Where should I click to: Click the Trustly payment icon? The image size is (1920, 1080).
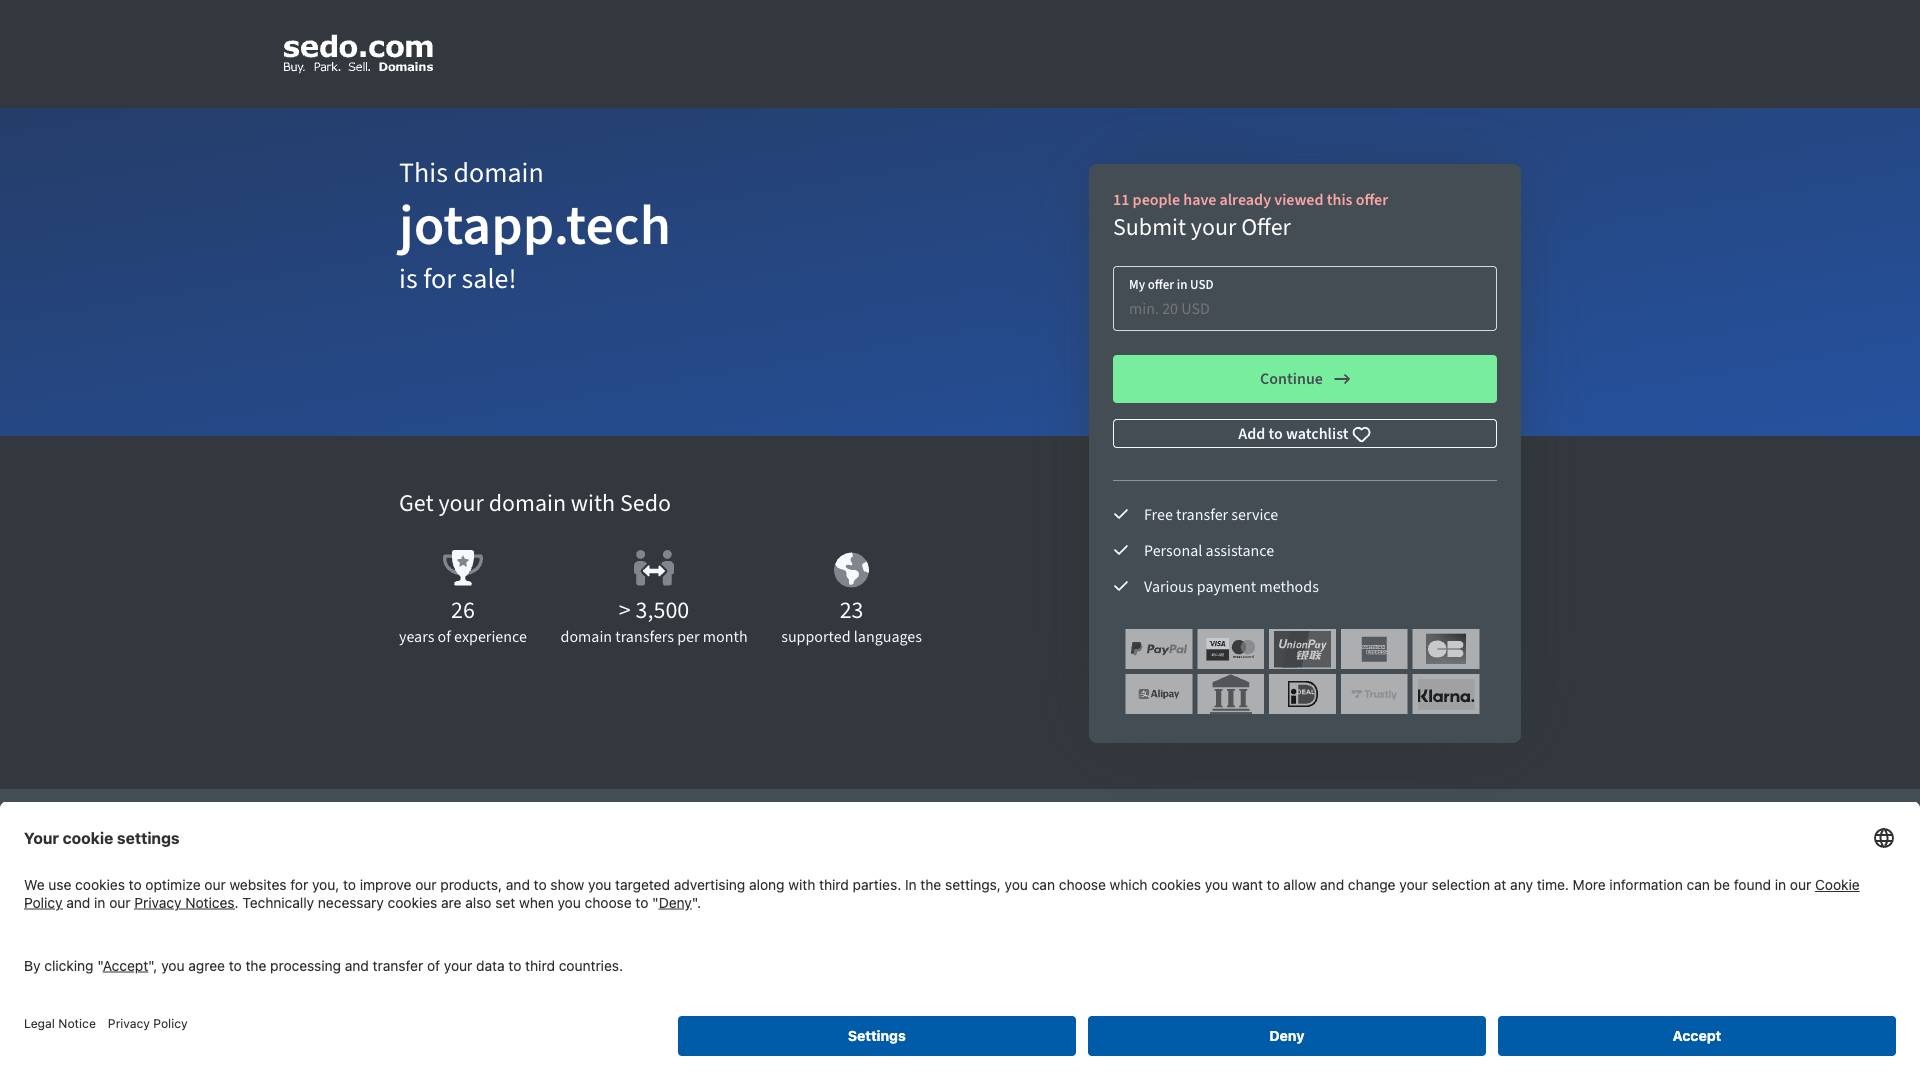(x=1373, y=694)
